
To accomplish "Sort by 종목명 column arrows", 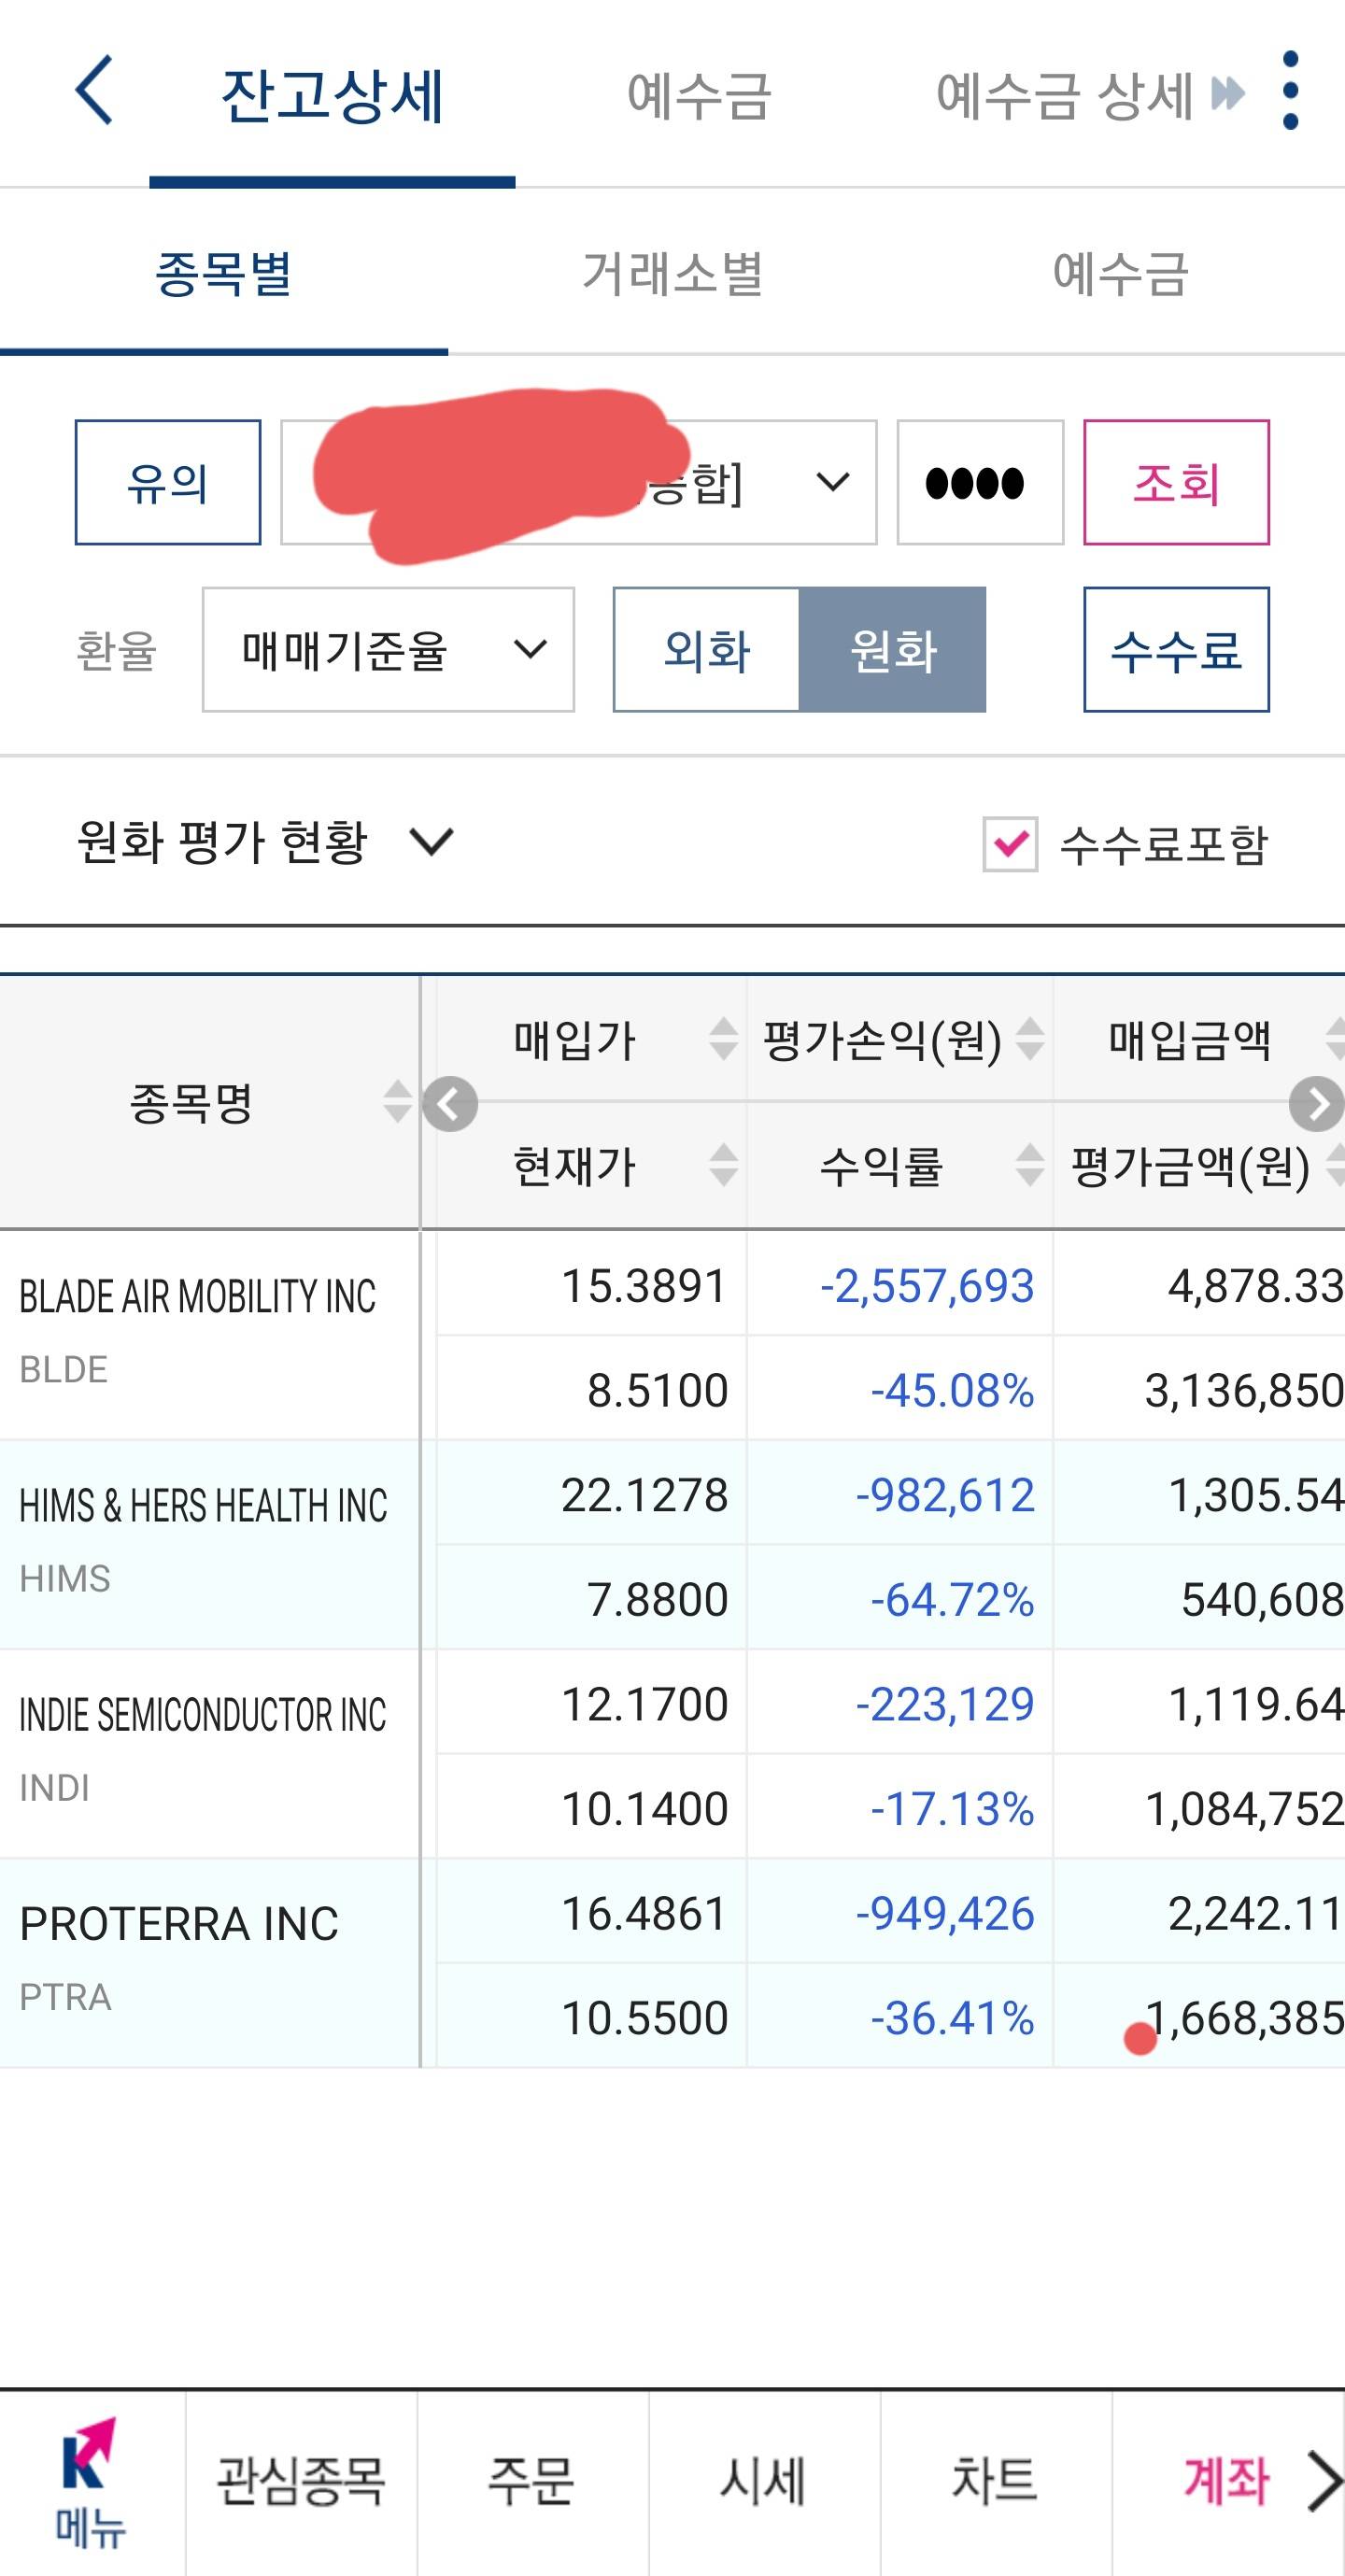I will point(397,1102).
